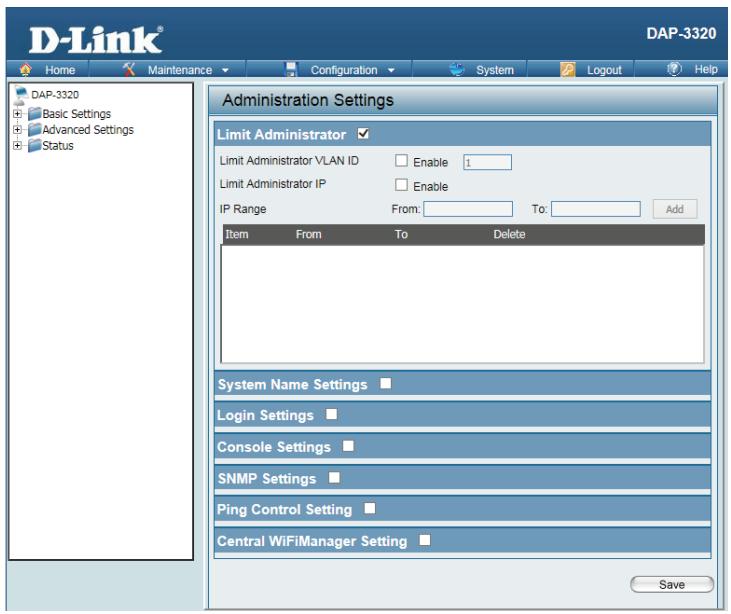Uncheck the Limit Administrator checkbox

pyautogui.click(x=363, y=134)
